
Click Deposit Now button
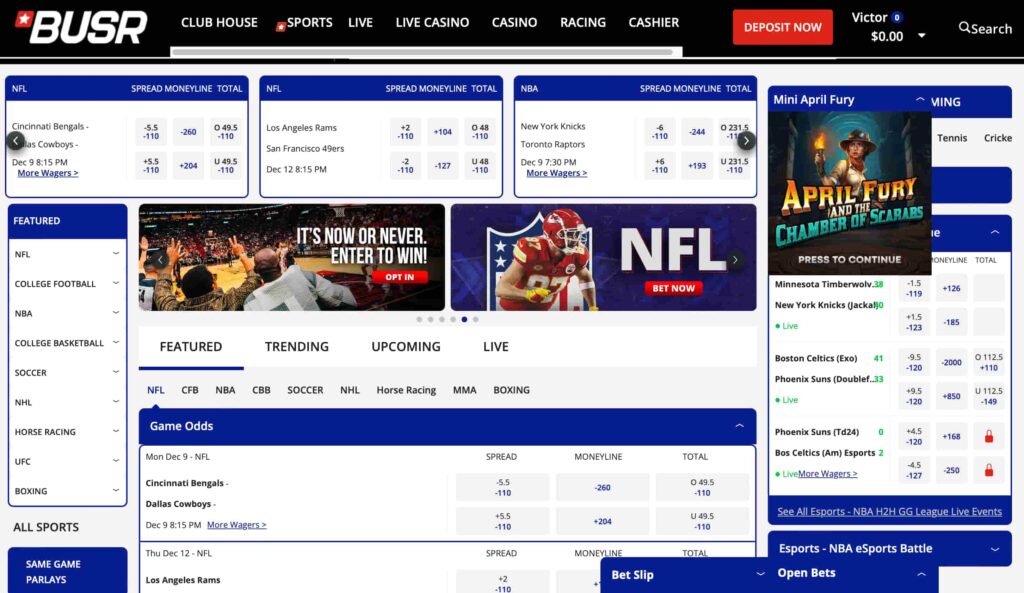782,27
